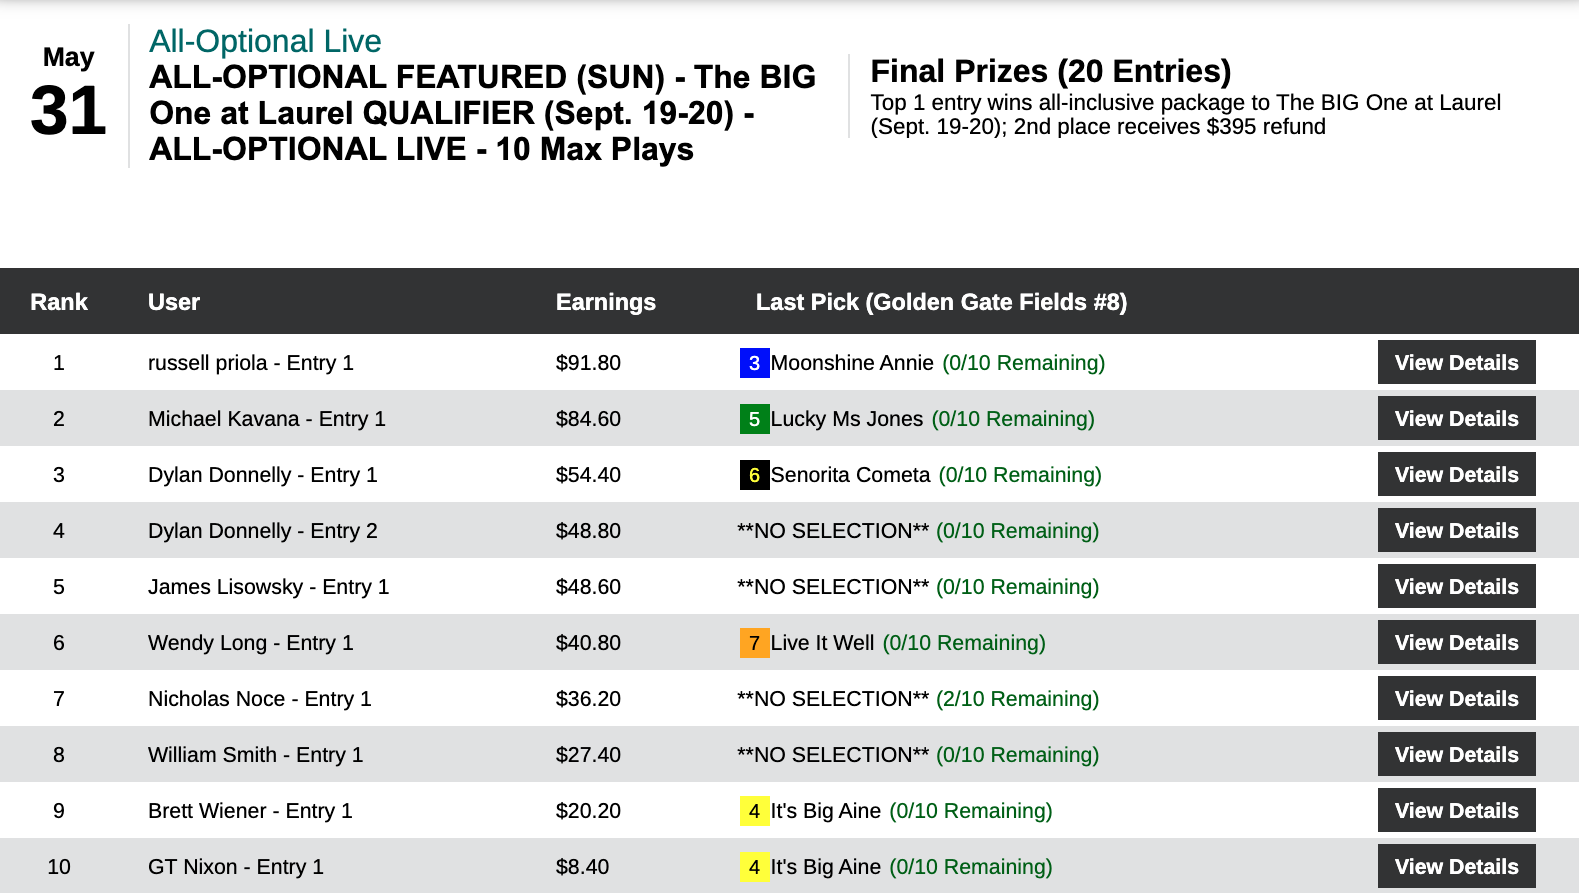Show details for Wendy Long entry
This screenshot has height=893, width=1579.
click(x=1456, y=643)
